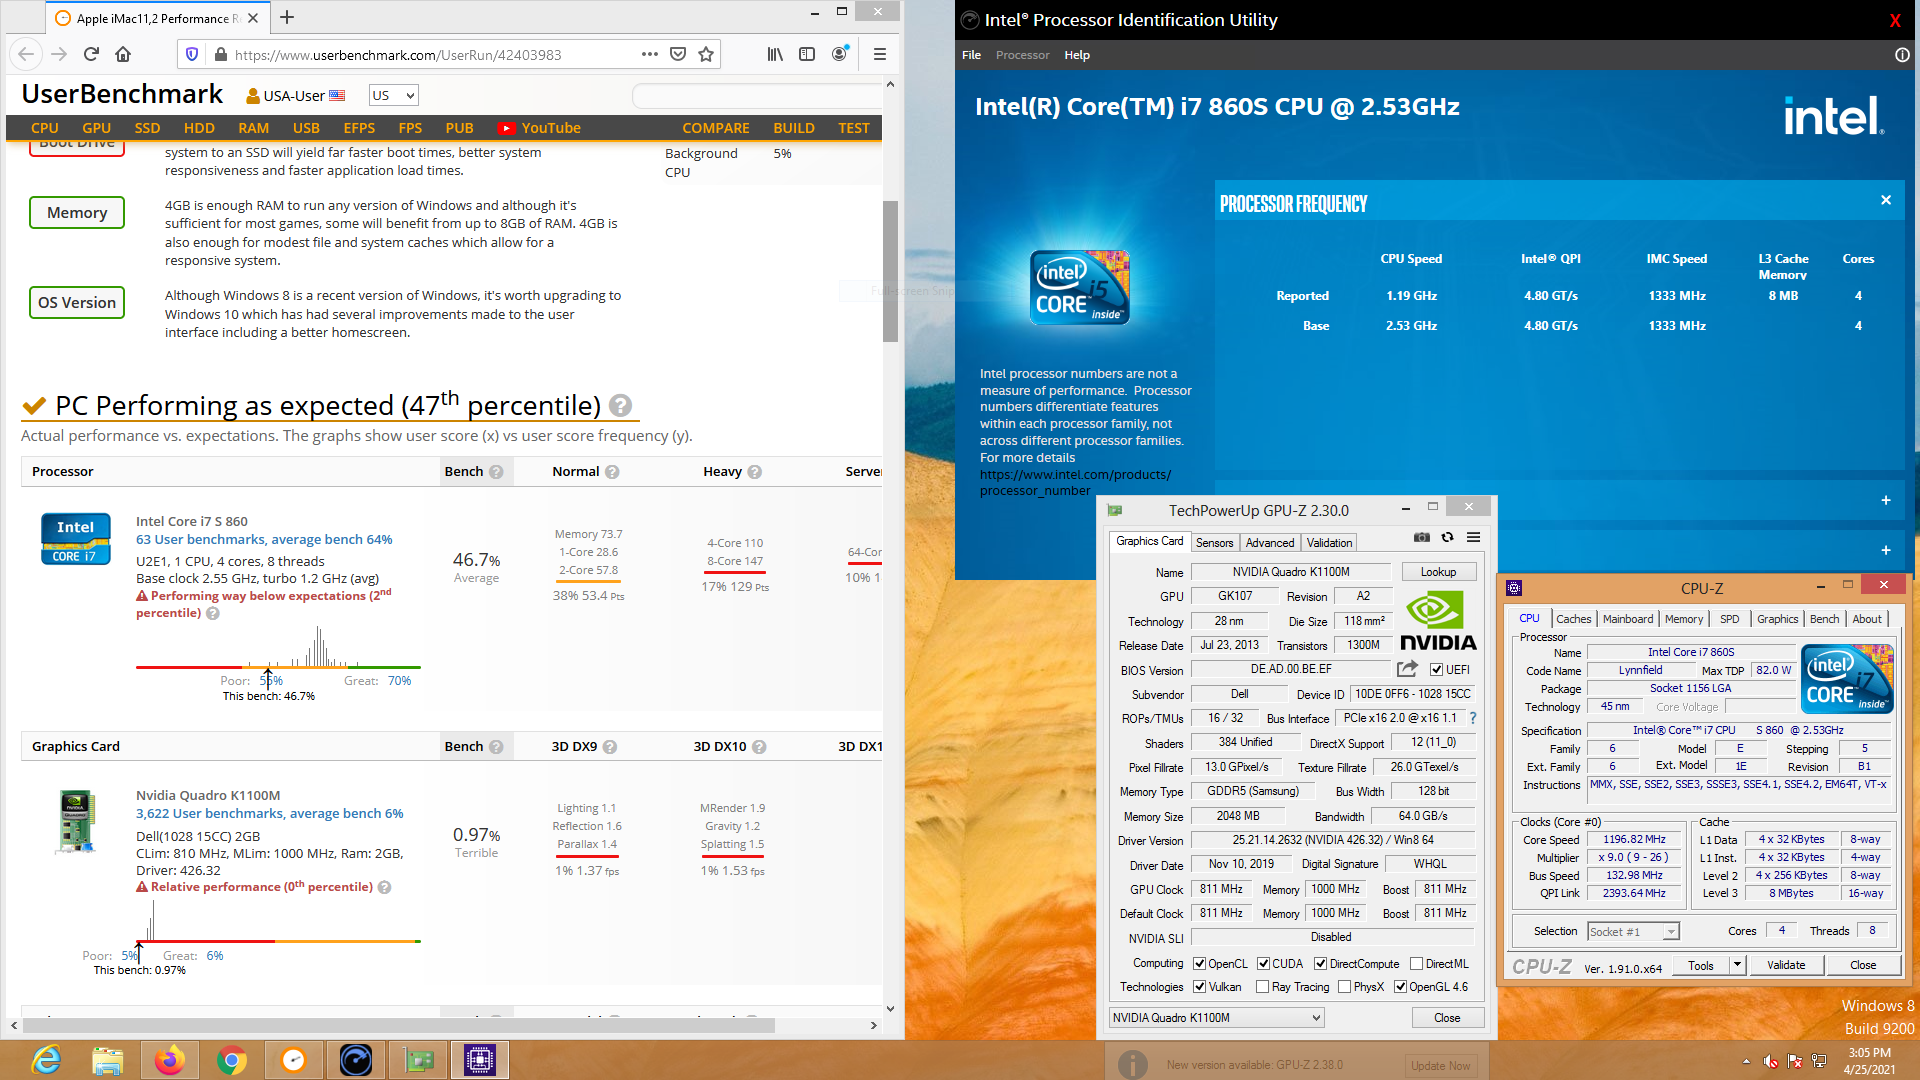This screenshot has width=1920, height=1080.
Task: Click GPU-Z refresh icon
Action: pyautogui.click(x=1447, y=538)
